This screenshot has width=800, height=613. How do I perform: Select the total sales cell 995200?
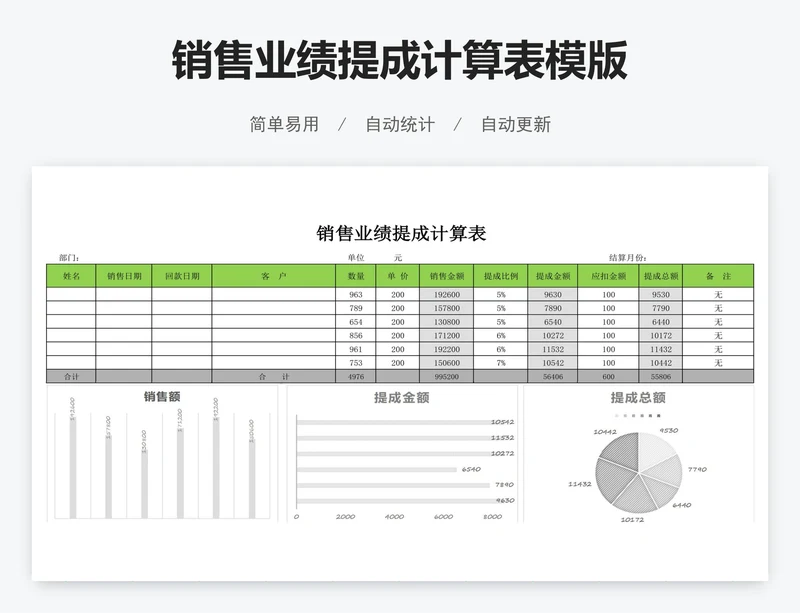point(446,377)
